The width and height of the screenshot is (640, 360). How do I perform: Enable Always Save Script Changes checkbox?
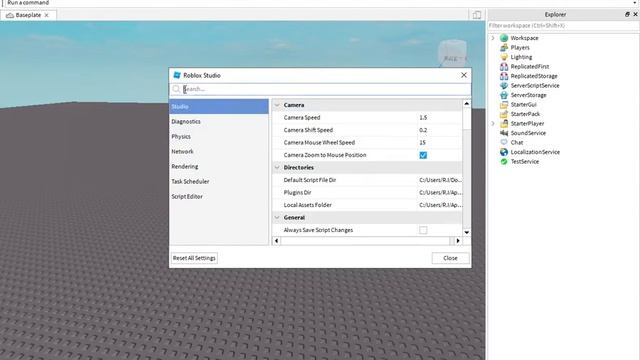click(423, 230)
